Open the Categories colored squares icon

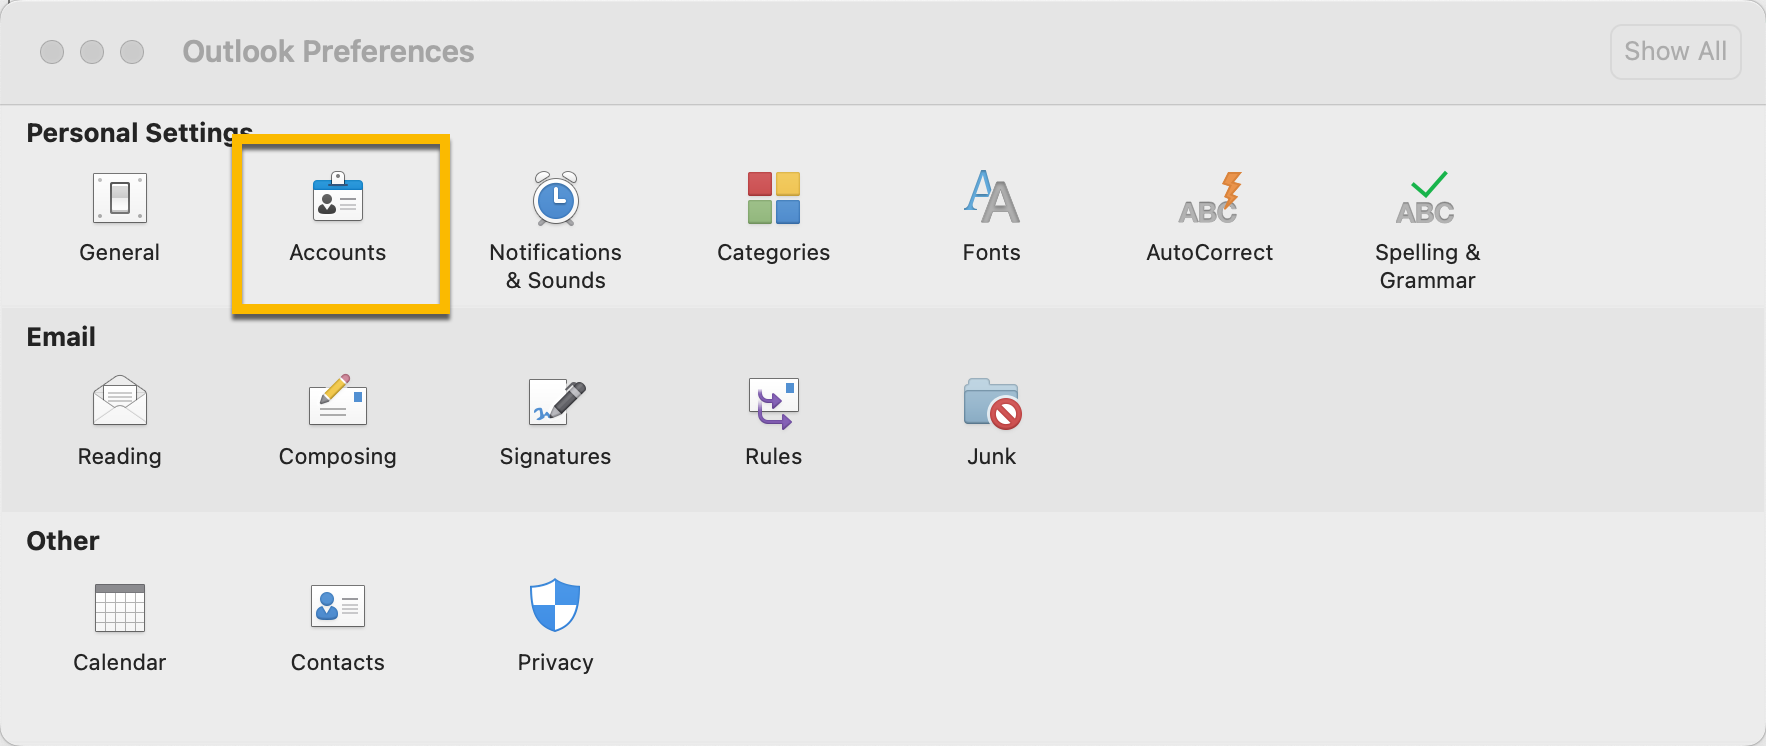click(774, 198)
